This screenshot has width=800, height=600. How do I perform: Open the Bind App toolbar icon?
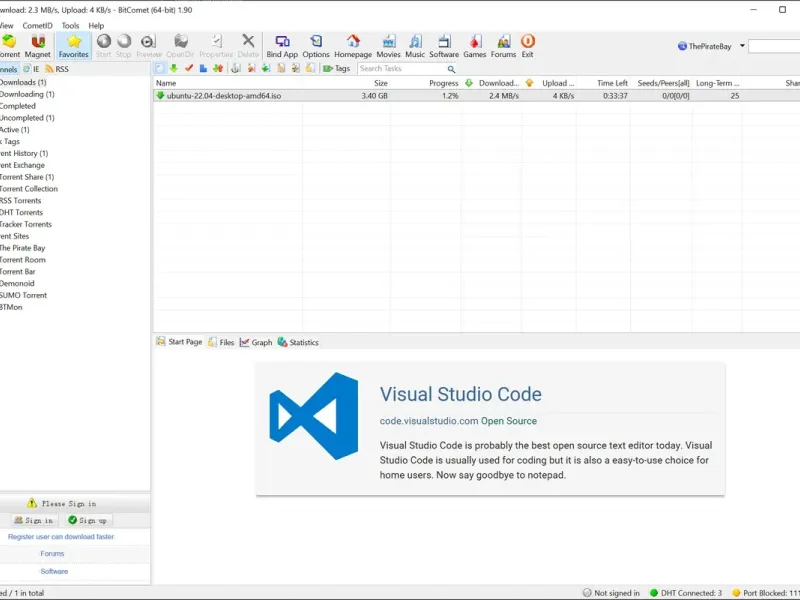click(x=282, y=46)
